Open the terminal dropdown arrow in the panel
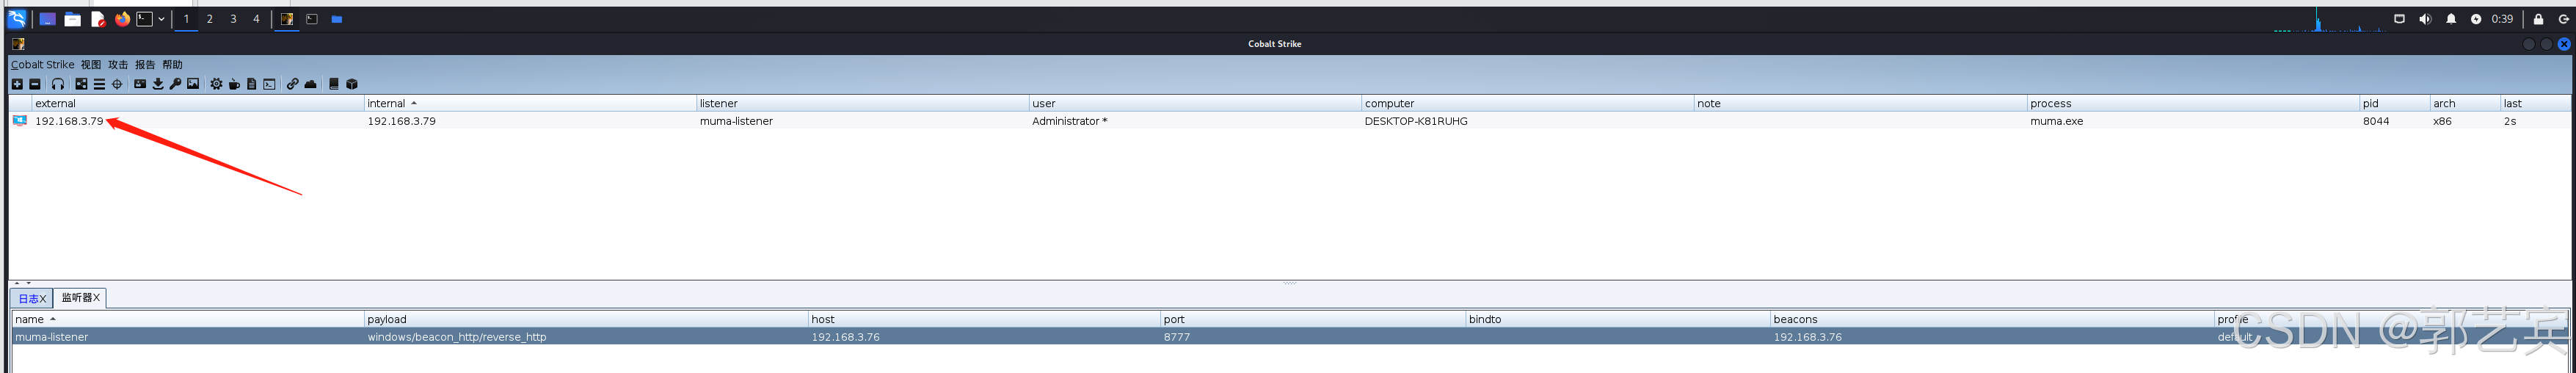2576x373 pixels. (x=161, y=19)
